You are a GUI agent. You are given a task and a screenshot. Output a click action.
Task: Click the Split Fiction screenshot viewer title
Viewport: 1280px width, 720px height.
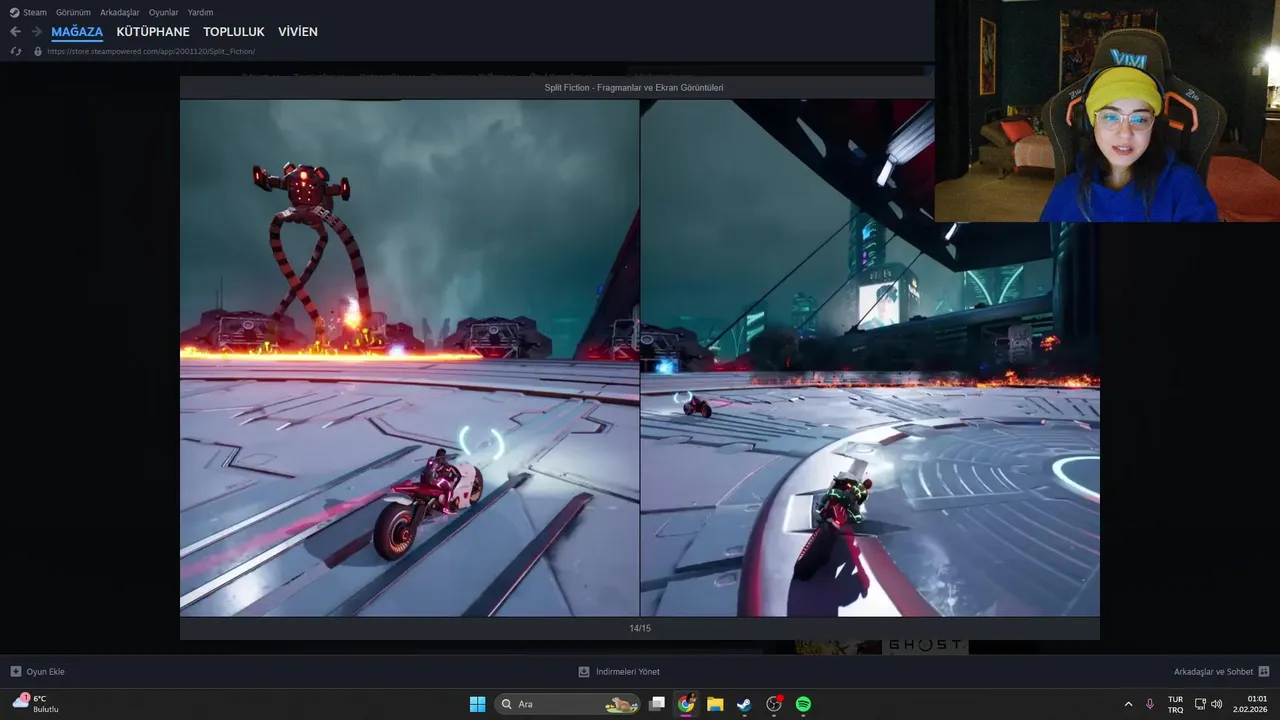tap(634, 88)
